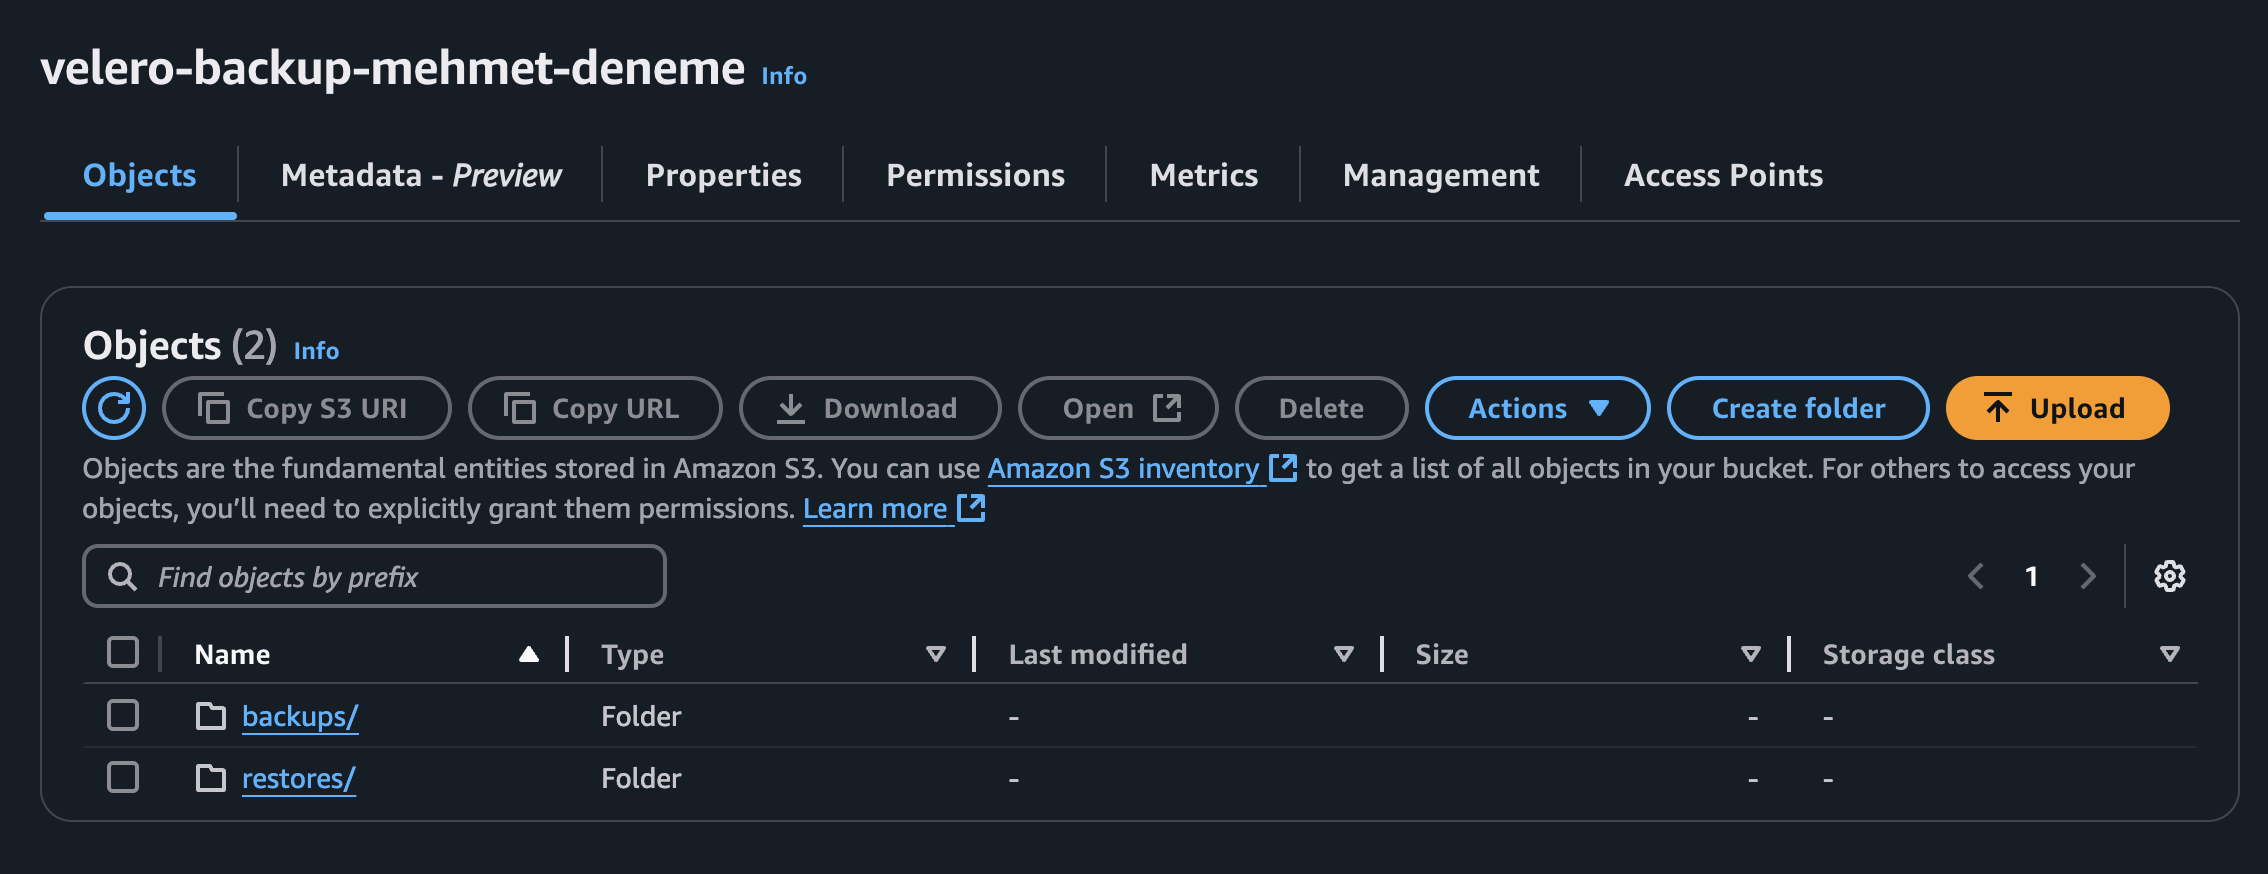Click external link icon beside Learn more
This screenshot has width=2268, height=874.
(x=971, y=508)
